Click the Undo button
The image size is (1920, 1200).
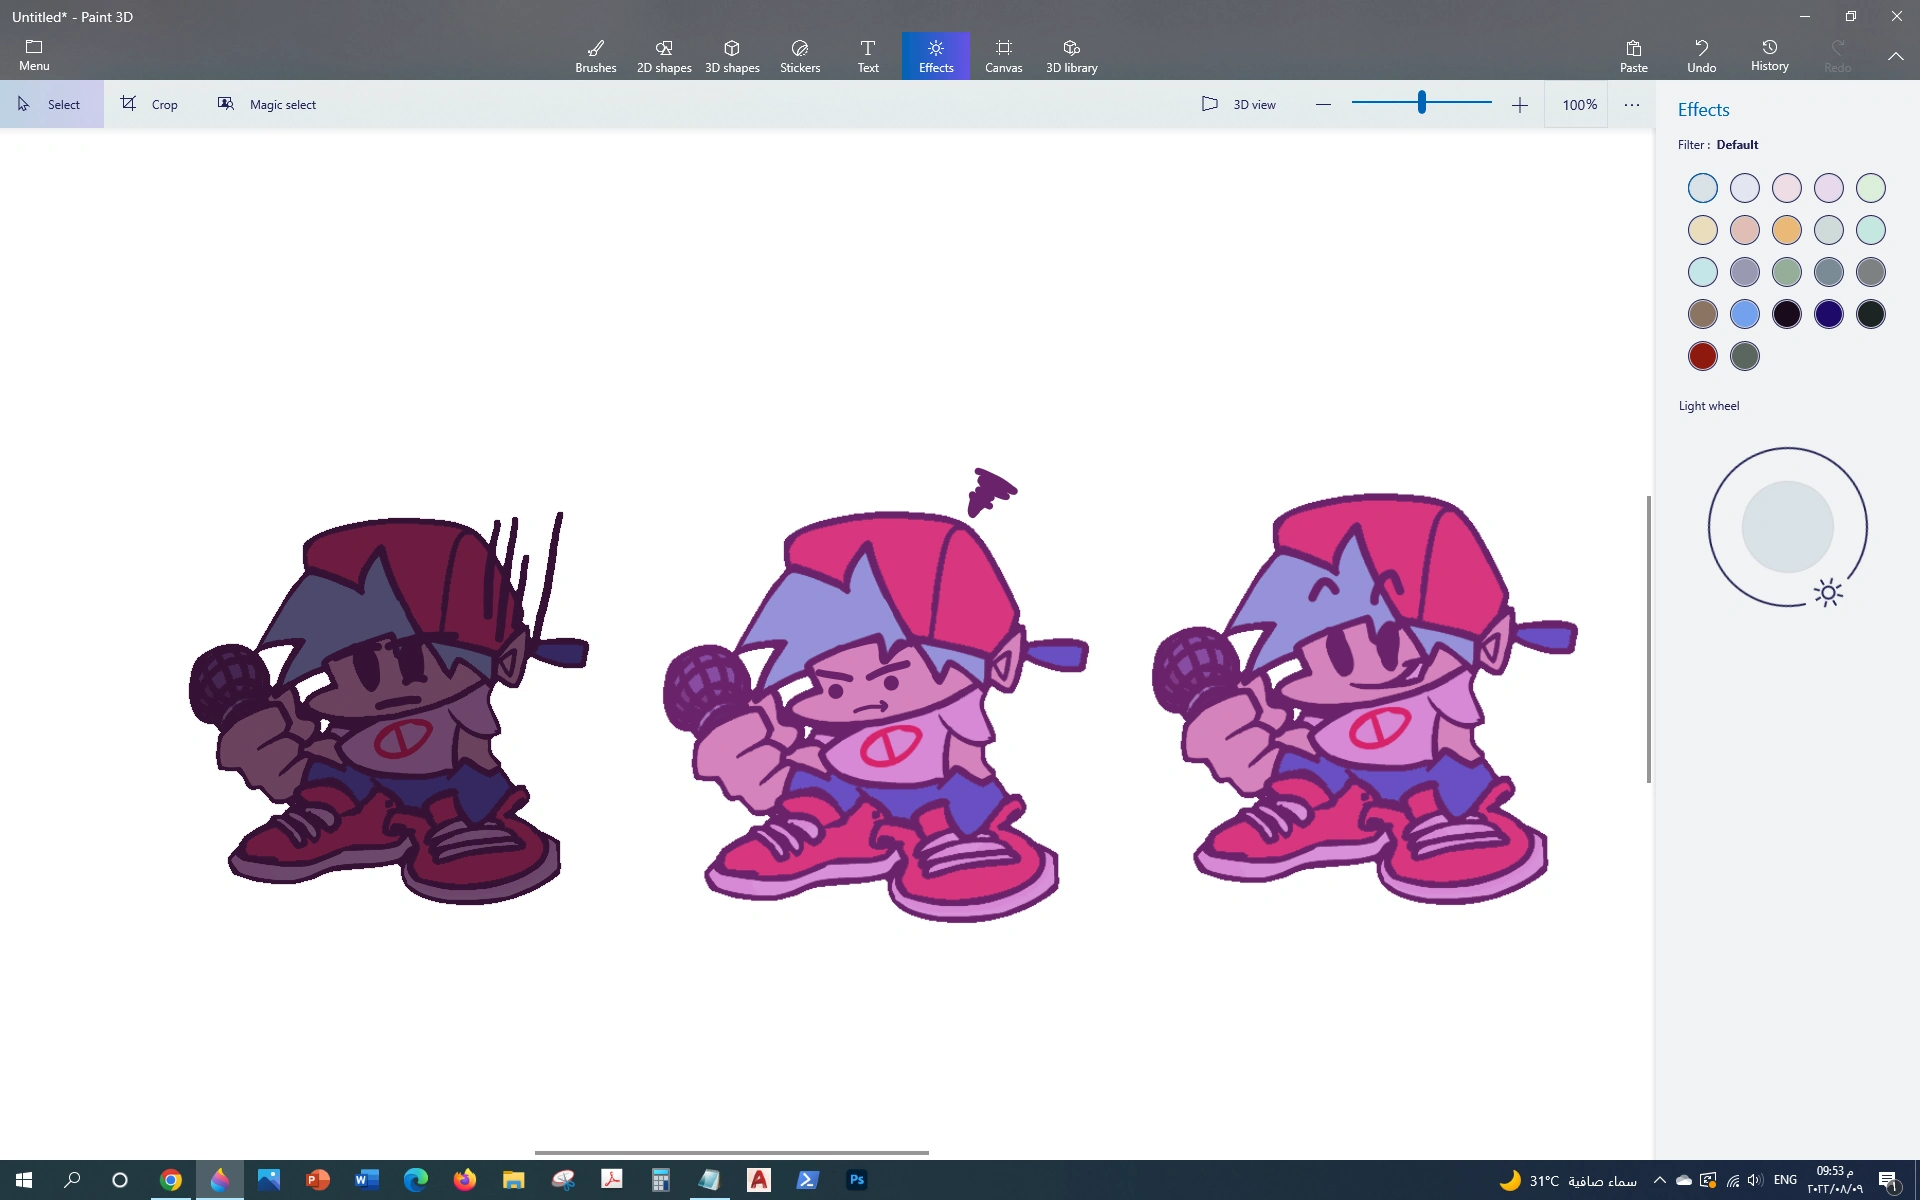click(x=1701, y=56)
